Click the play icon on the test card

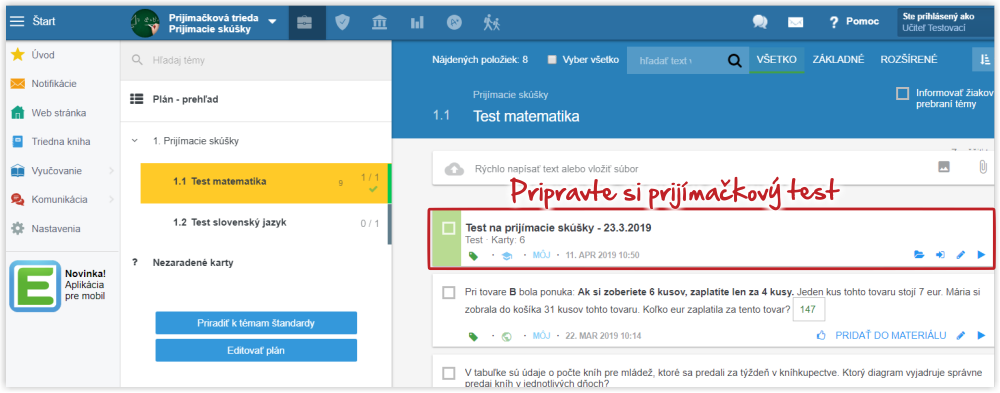point(981,255)
